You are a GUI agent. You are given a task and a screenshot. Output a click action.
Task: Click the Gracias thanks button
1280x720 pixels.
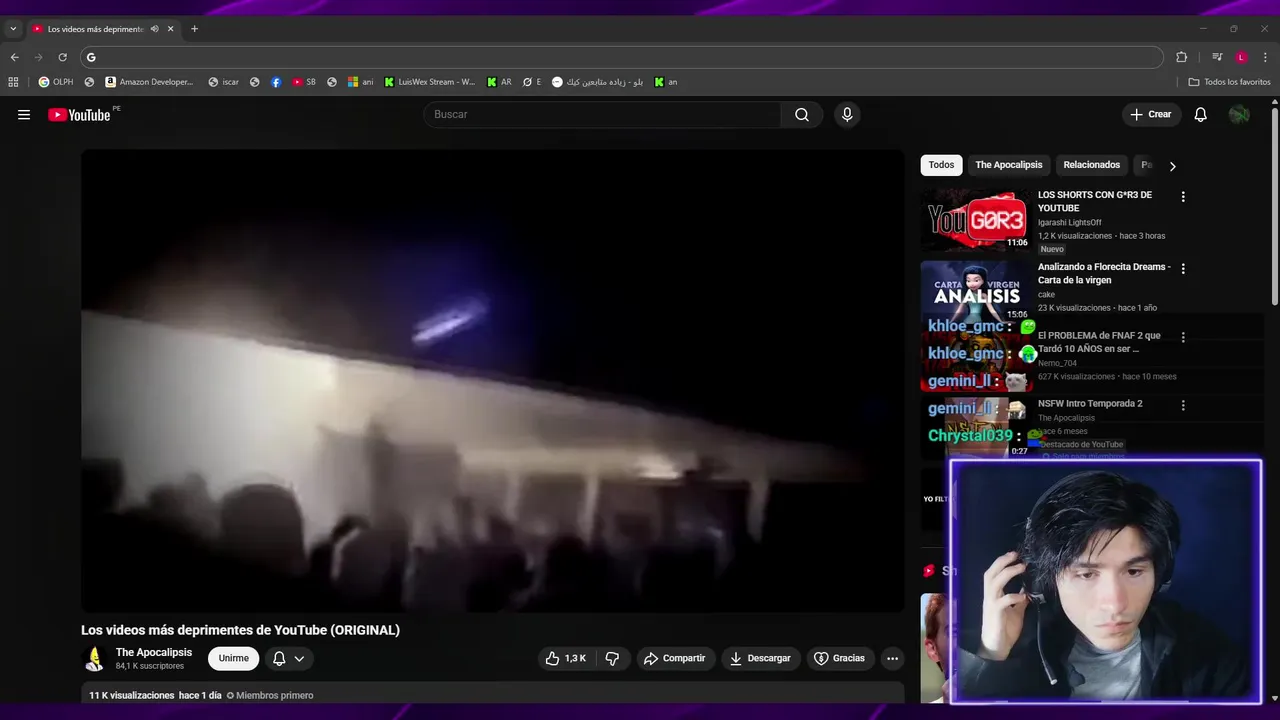[839, 658]
